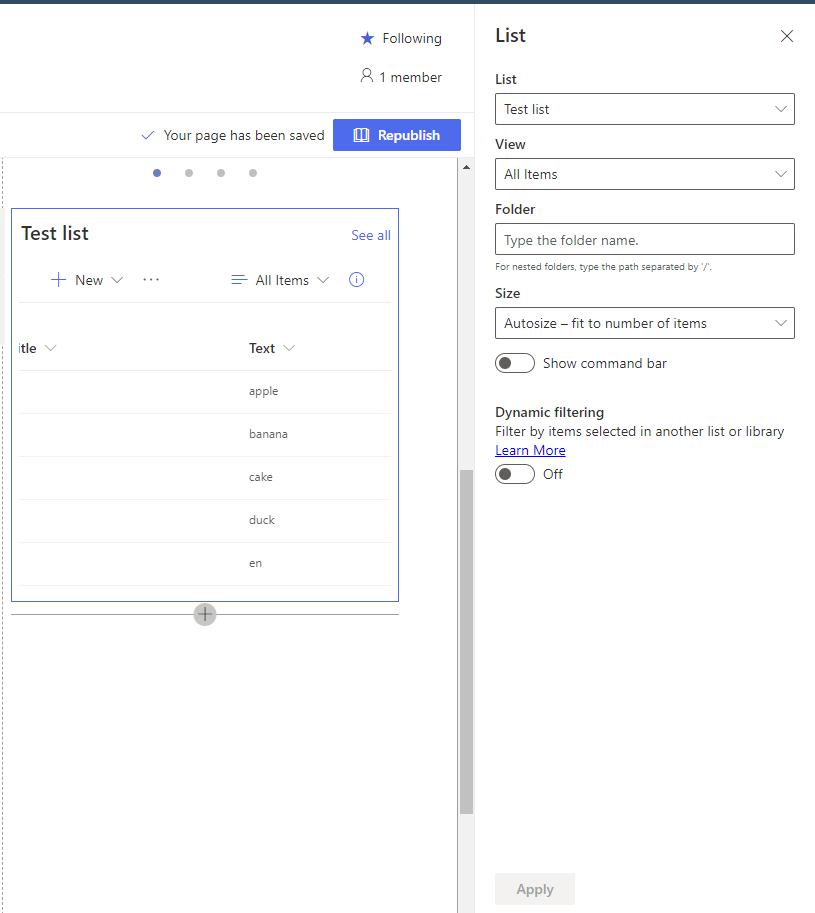Click the Following label text
Screen dimensions: 815x913
(x=412, y=38)
